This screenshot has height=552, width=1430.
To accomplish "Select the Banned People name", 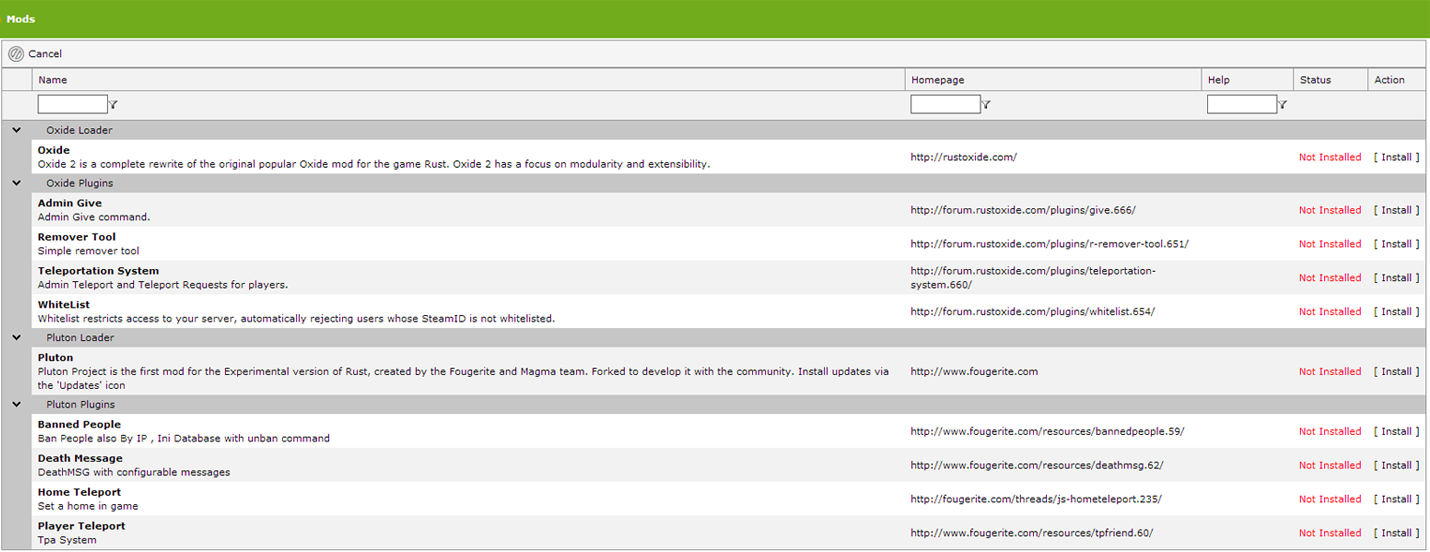I will 79,424.
